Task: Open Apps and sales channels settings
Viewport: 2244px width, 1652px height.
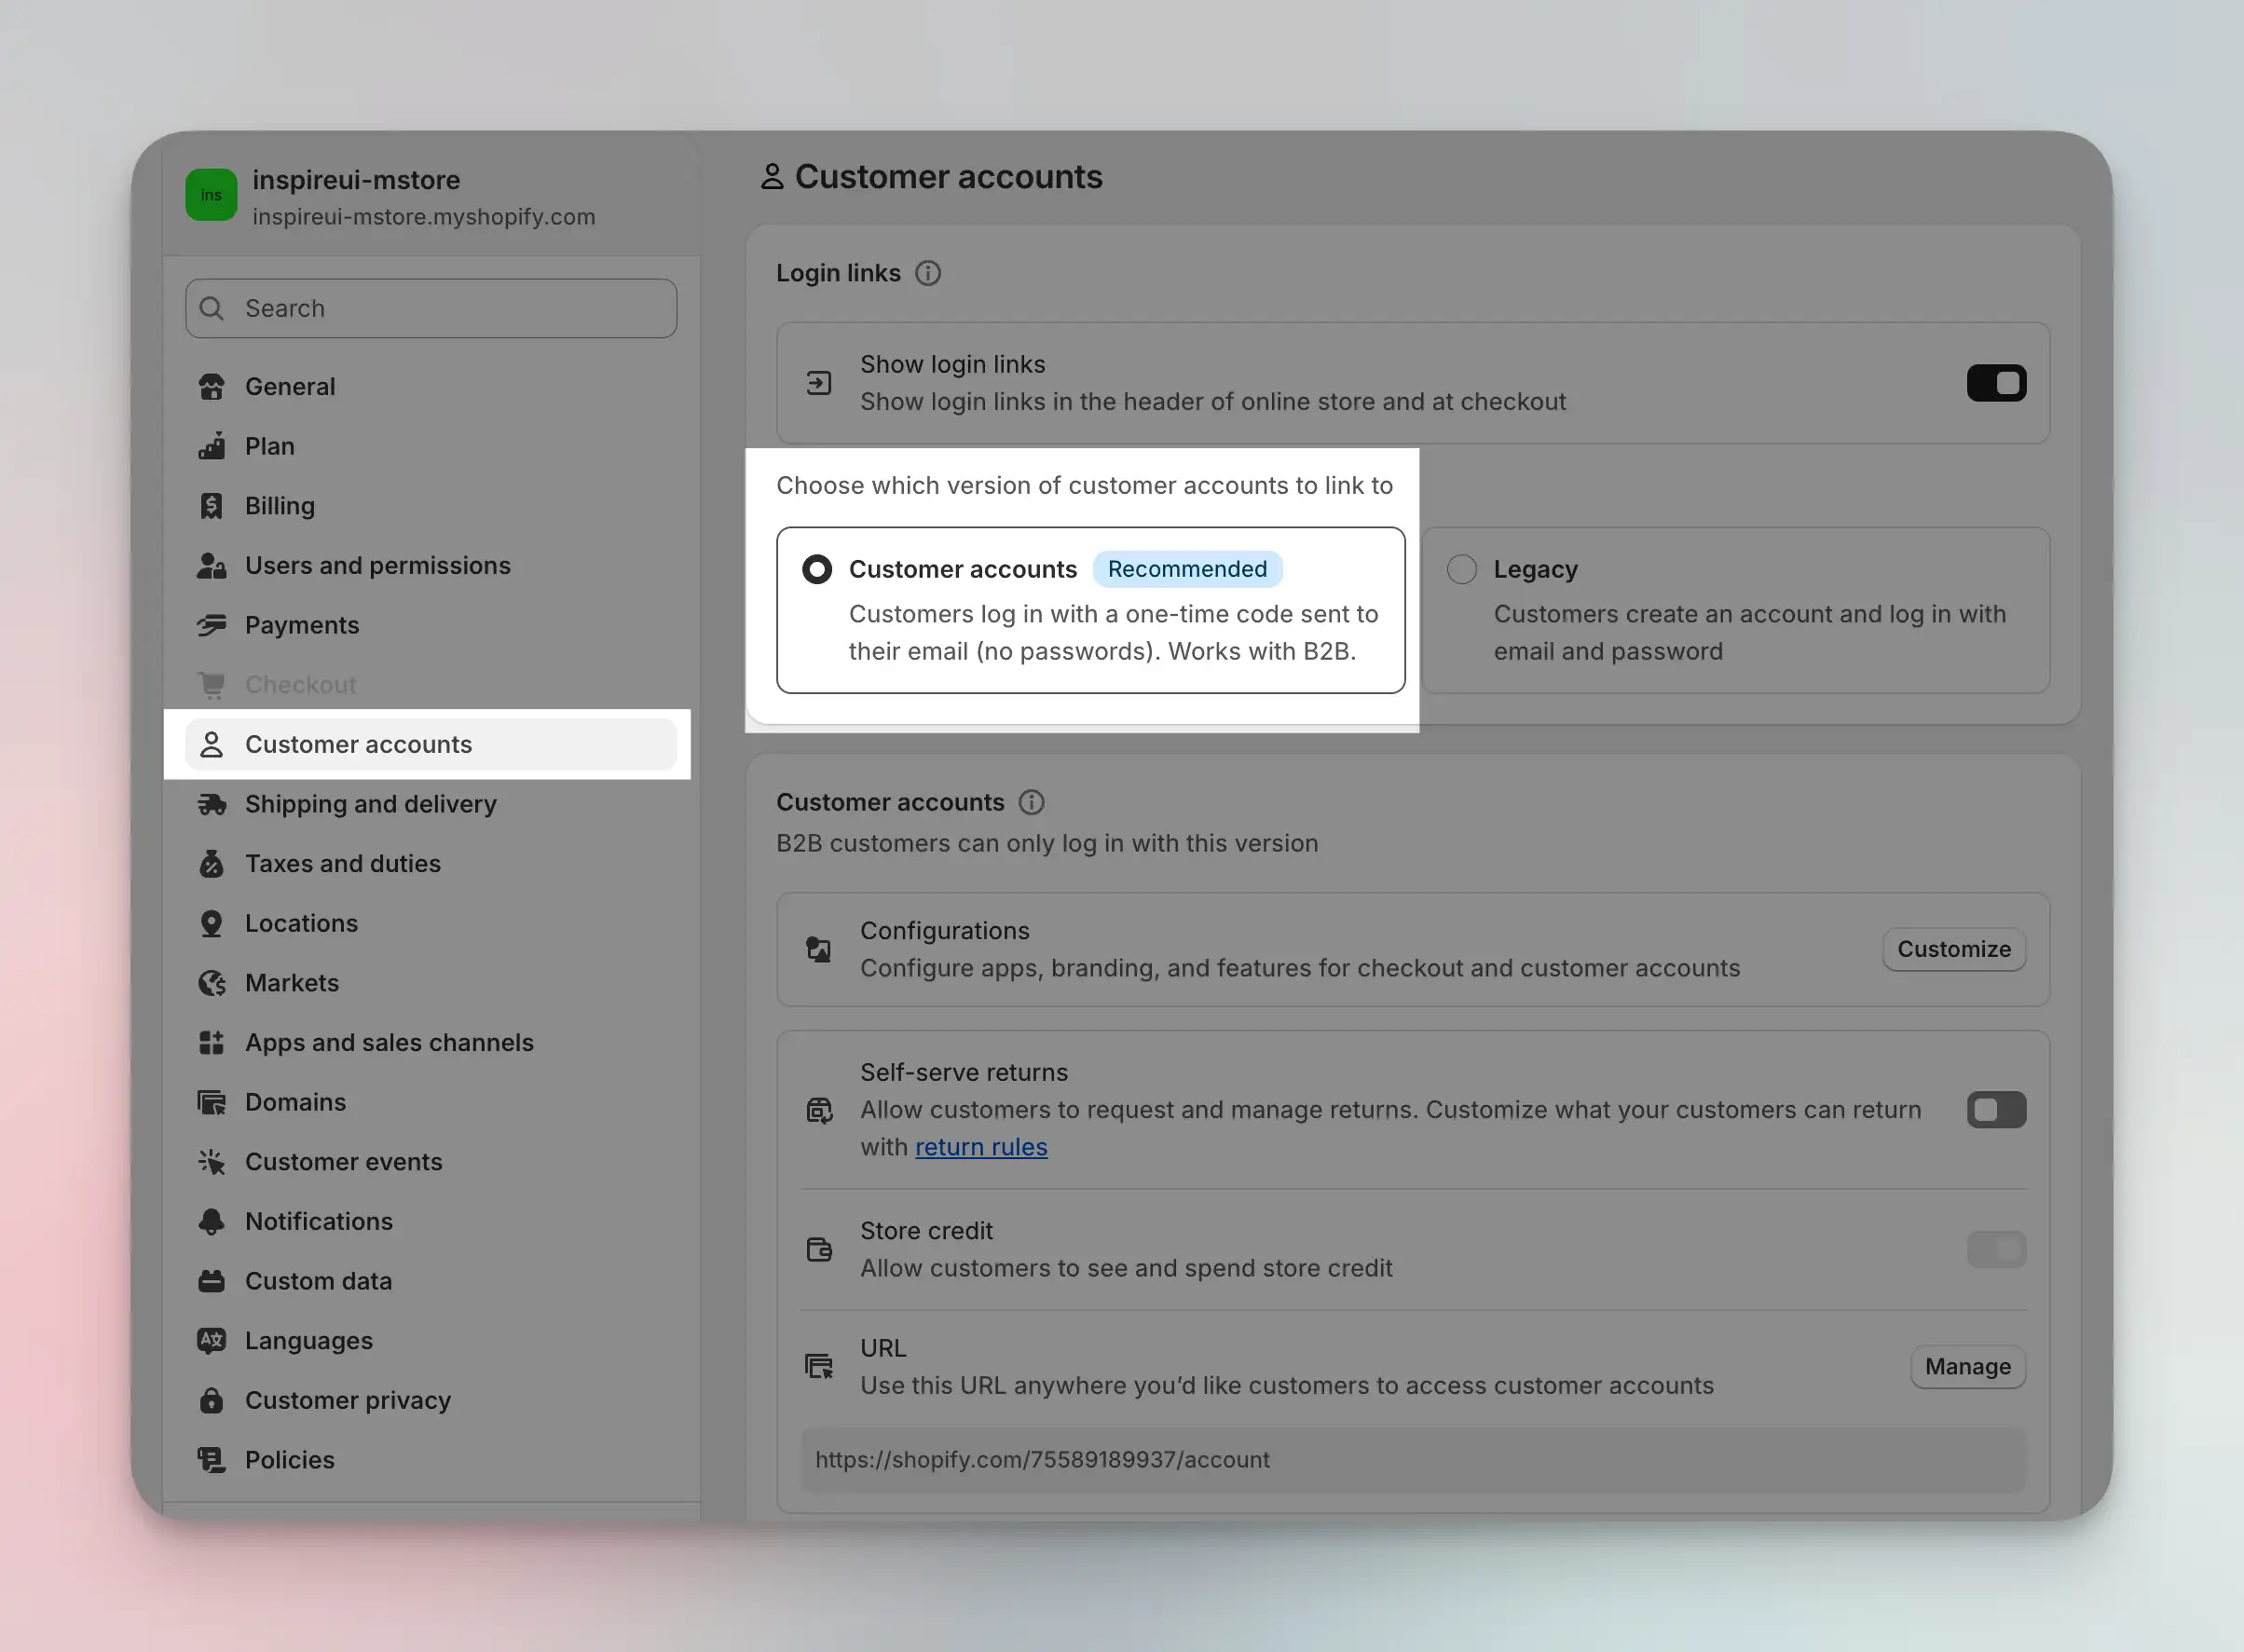Action: coord(389,1042)
